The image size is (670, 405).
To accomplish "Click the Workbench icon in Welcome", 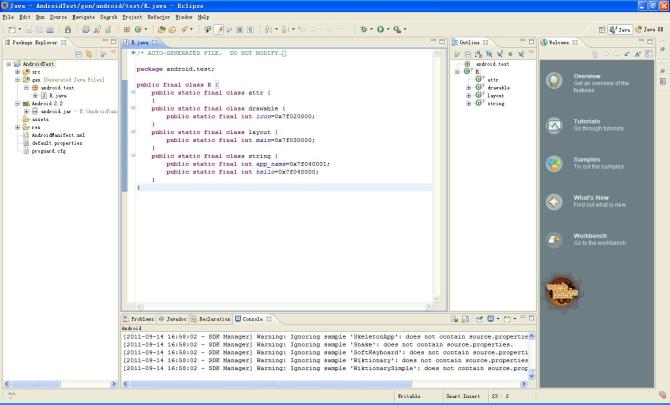I will [x=553, y=239].
